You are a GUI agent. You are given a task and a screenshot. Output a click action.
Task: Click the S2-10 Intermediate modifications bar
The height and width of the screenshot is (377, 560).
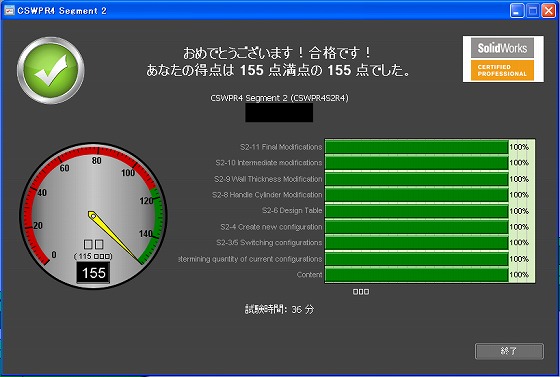click(x=416, y=163)
